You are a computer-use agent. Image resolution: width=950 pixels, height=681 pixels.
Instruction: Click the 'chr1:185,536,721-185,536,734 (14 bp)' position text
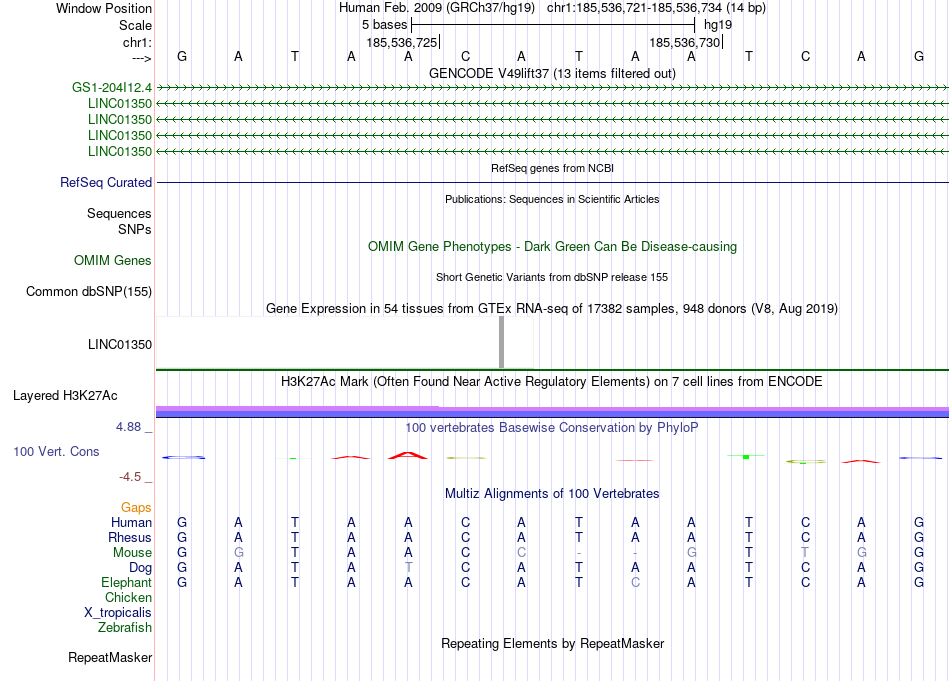click(x=656, y=8)
